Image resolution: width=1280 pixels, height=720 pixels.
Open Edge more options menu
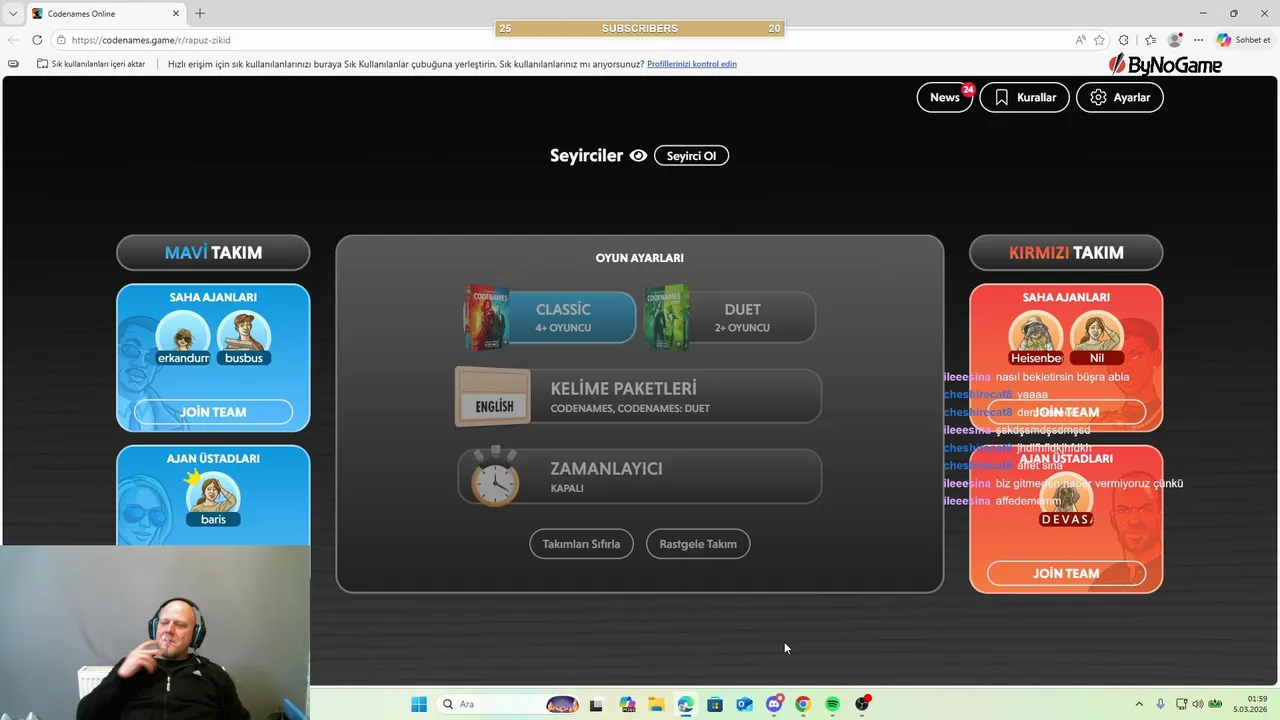pyautogui.click(x=1198, y=40)
